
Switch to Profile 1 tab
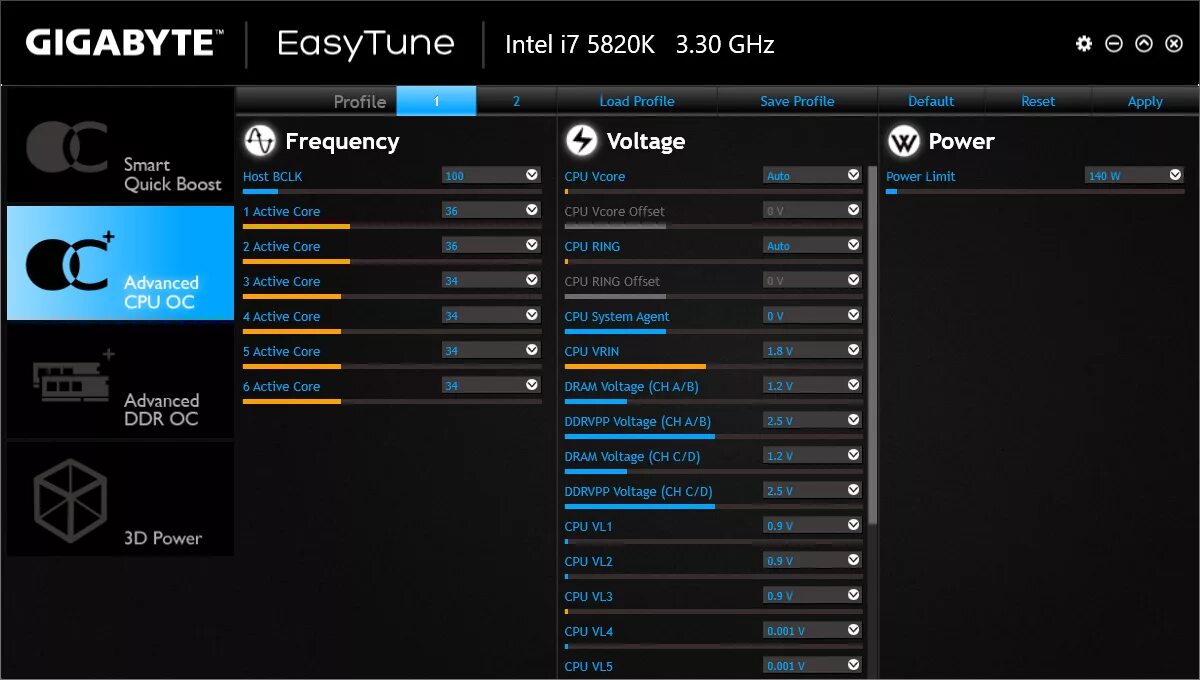[436, 101]
